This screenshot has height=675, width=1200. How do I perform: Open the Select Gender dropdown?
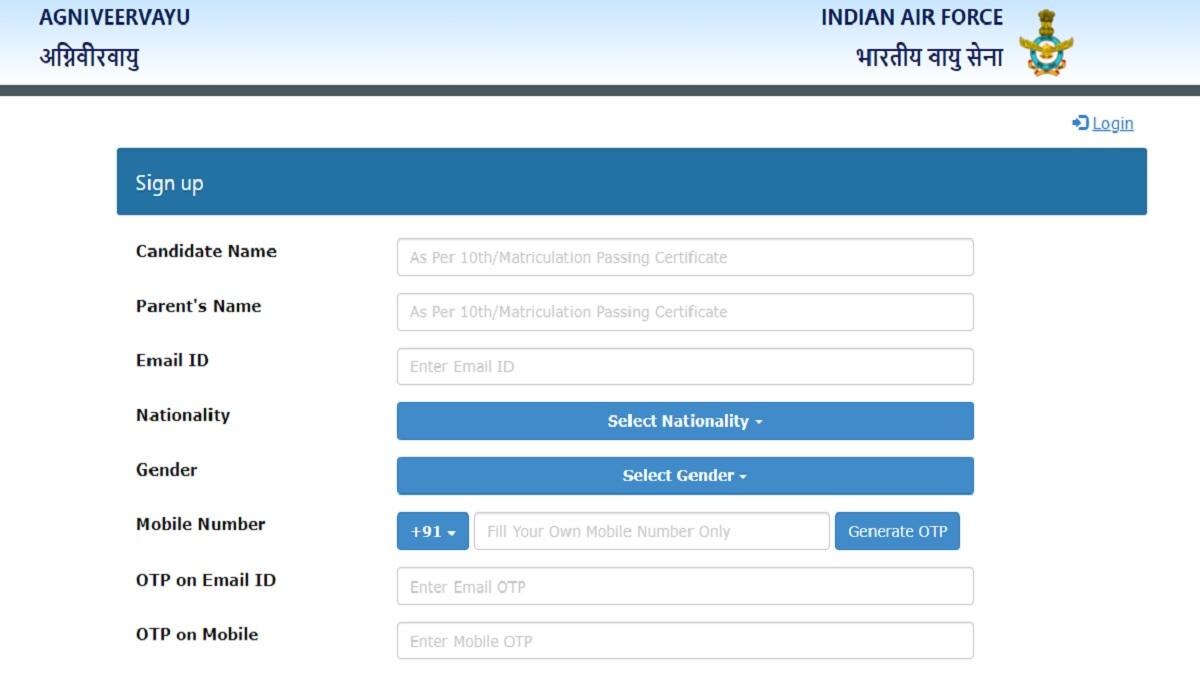[685, 476]
